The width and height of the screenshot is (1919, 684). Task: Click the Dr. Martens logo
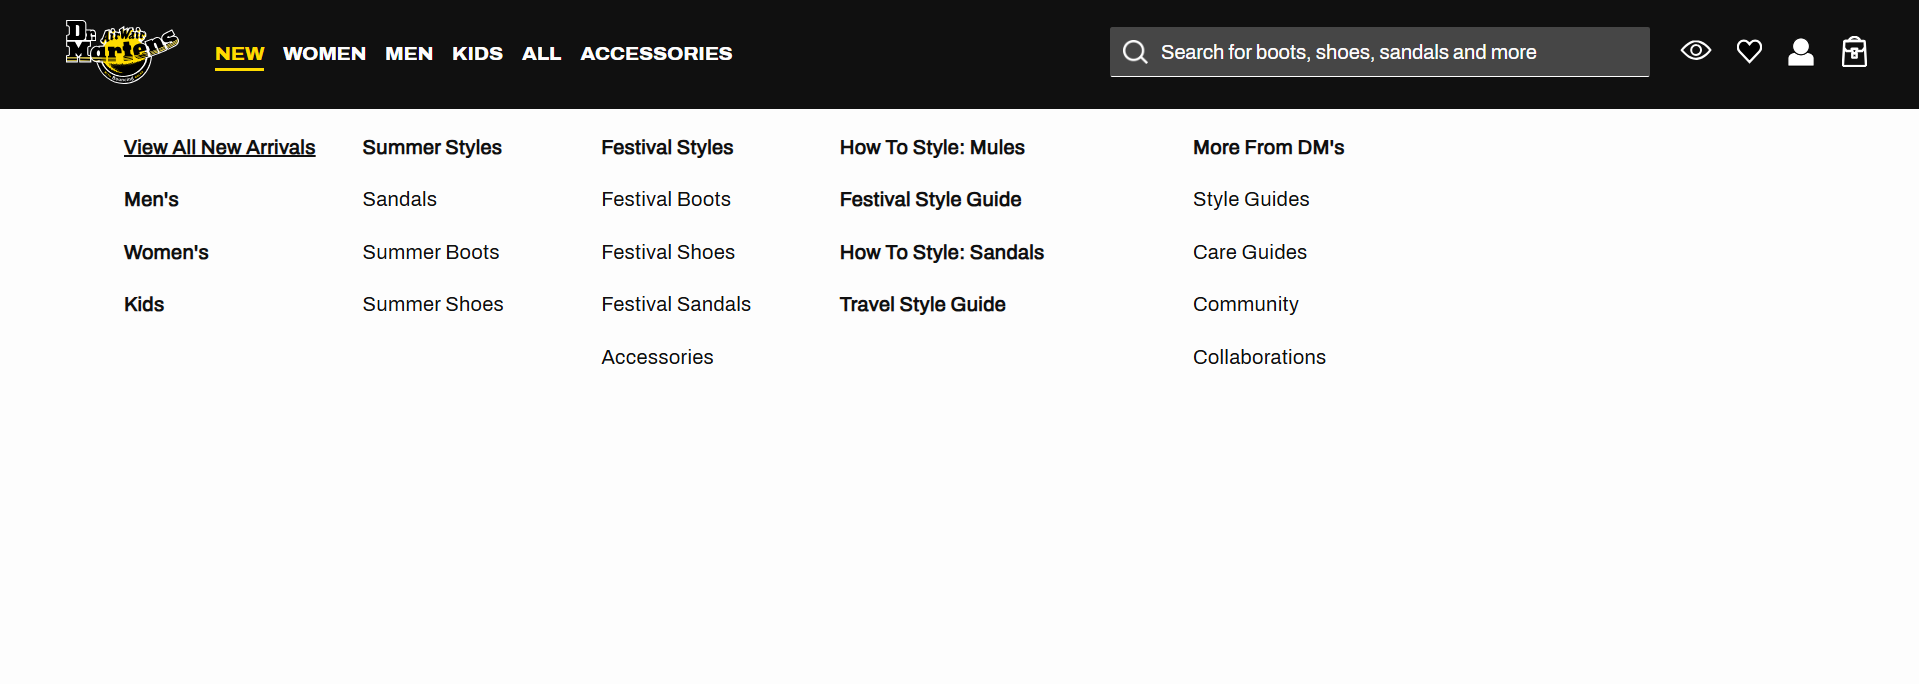pyautogui.click(x=122, y=52)
